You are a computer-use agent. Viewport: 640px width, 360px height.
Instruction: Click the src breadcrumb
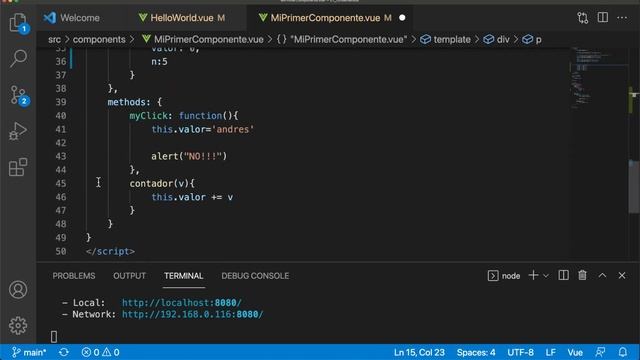(x=54, y=40)
